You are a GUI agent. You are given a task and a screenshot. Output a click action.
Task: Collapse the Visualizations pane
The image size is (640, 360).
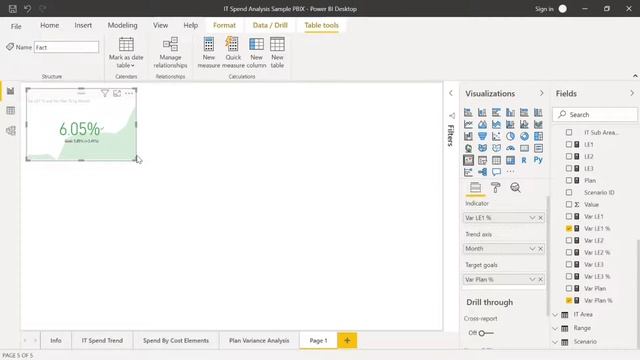click(x=541, y=93)
